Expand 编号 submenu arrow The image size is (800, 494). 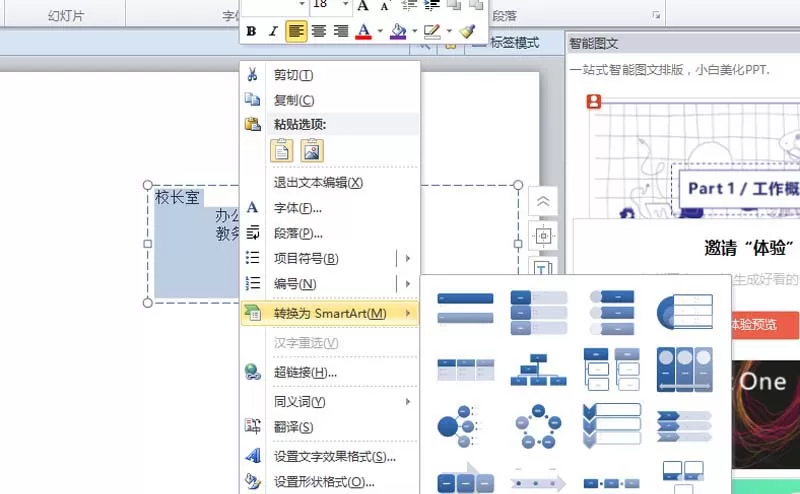tap(408, 284)
